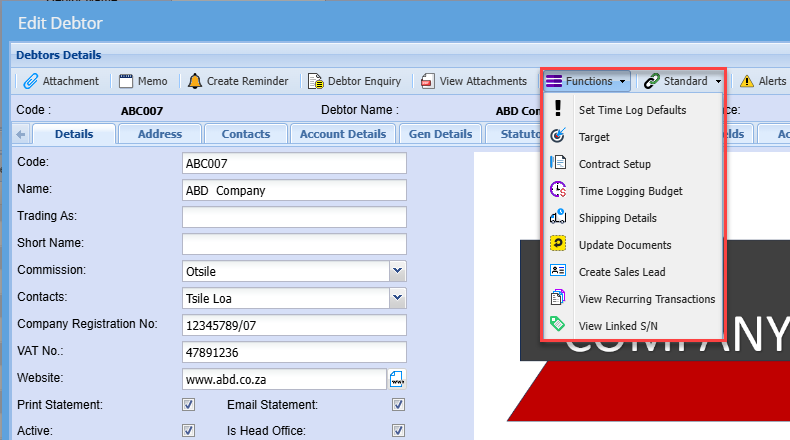Viewport: 790px width, 440px height.
Task: Select View Linked S/N menu entry
Action: 632,326
